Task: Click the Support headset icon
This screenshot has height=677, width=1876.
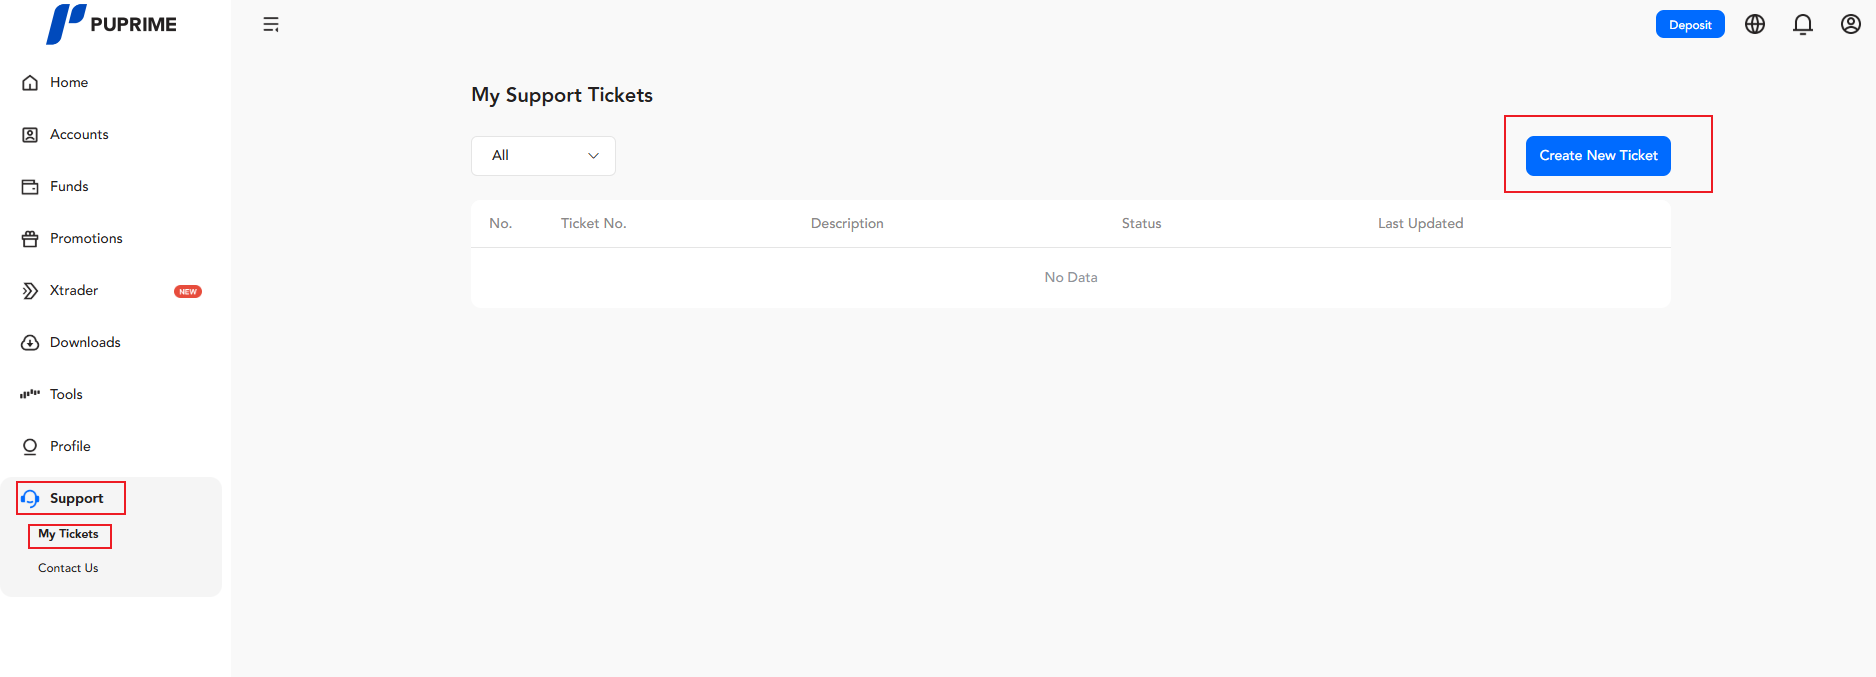Action: click(30, 498)
